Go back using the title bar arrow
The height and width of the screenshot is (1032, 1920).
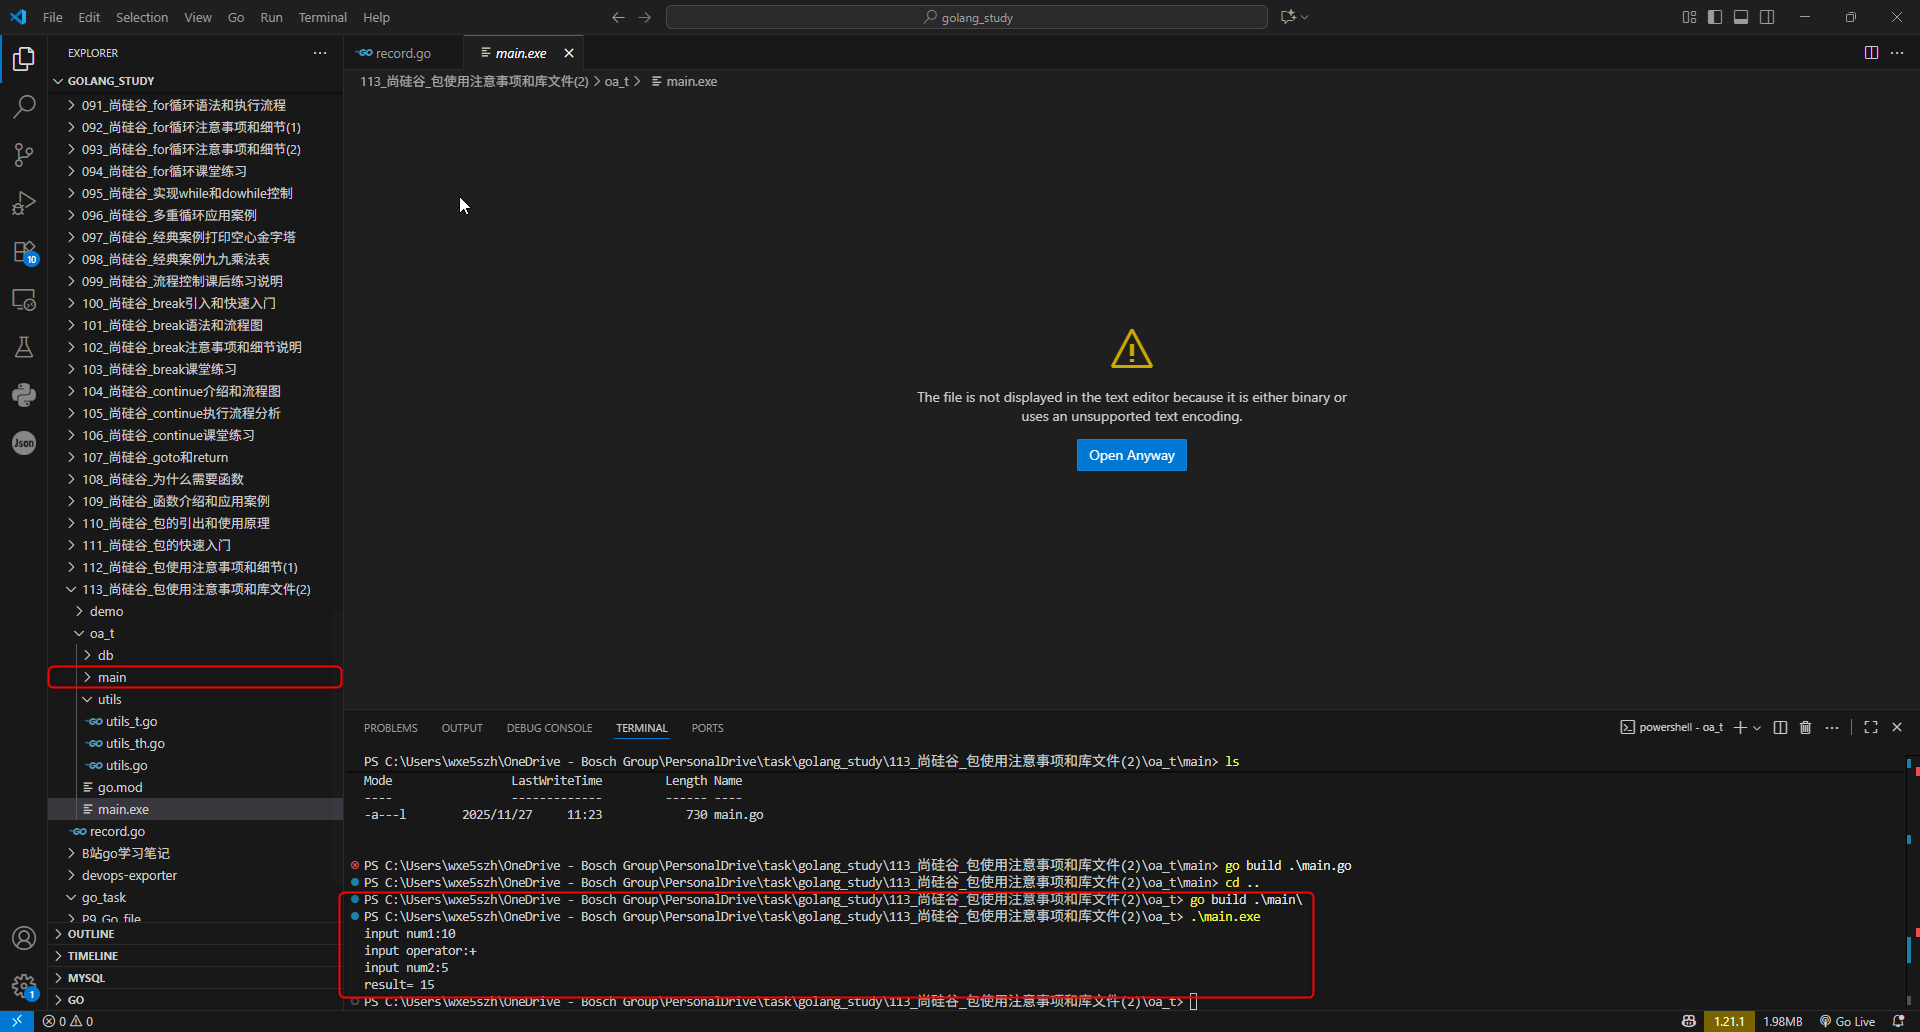coord(618,17)
